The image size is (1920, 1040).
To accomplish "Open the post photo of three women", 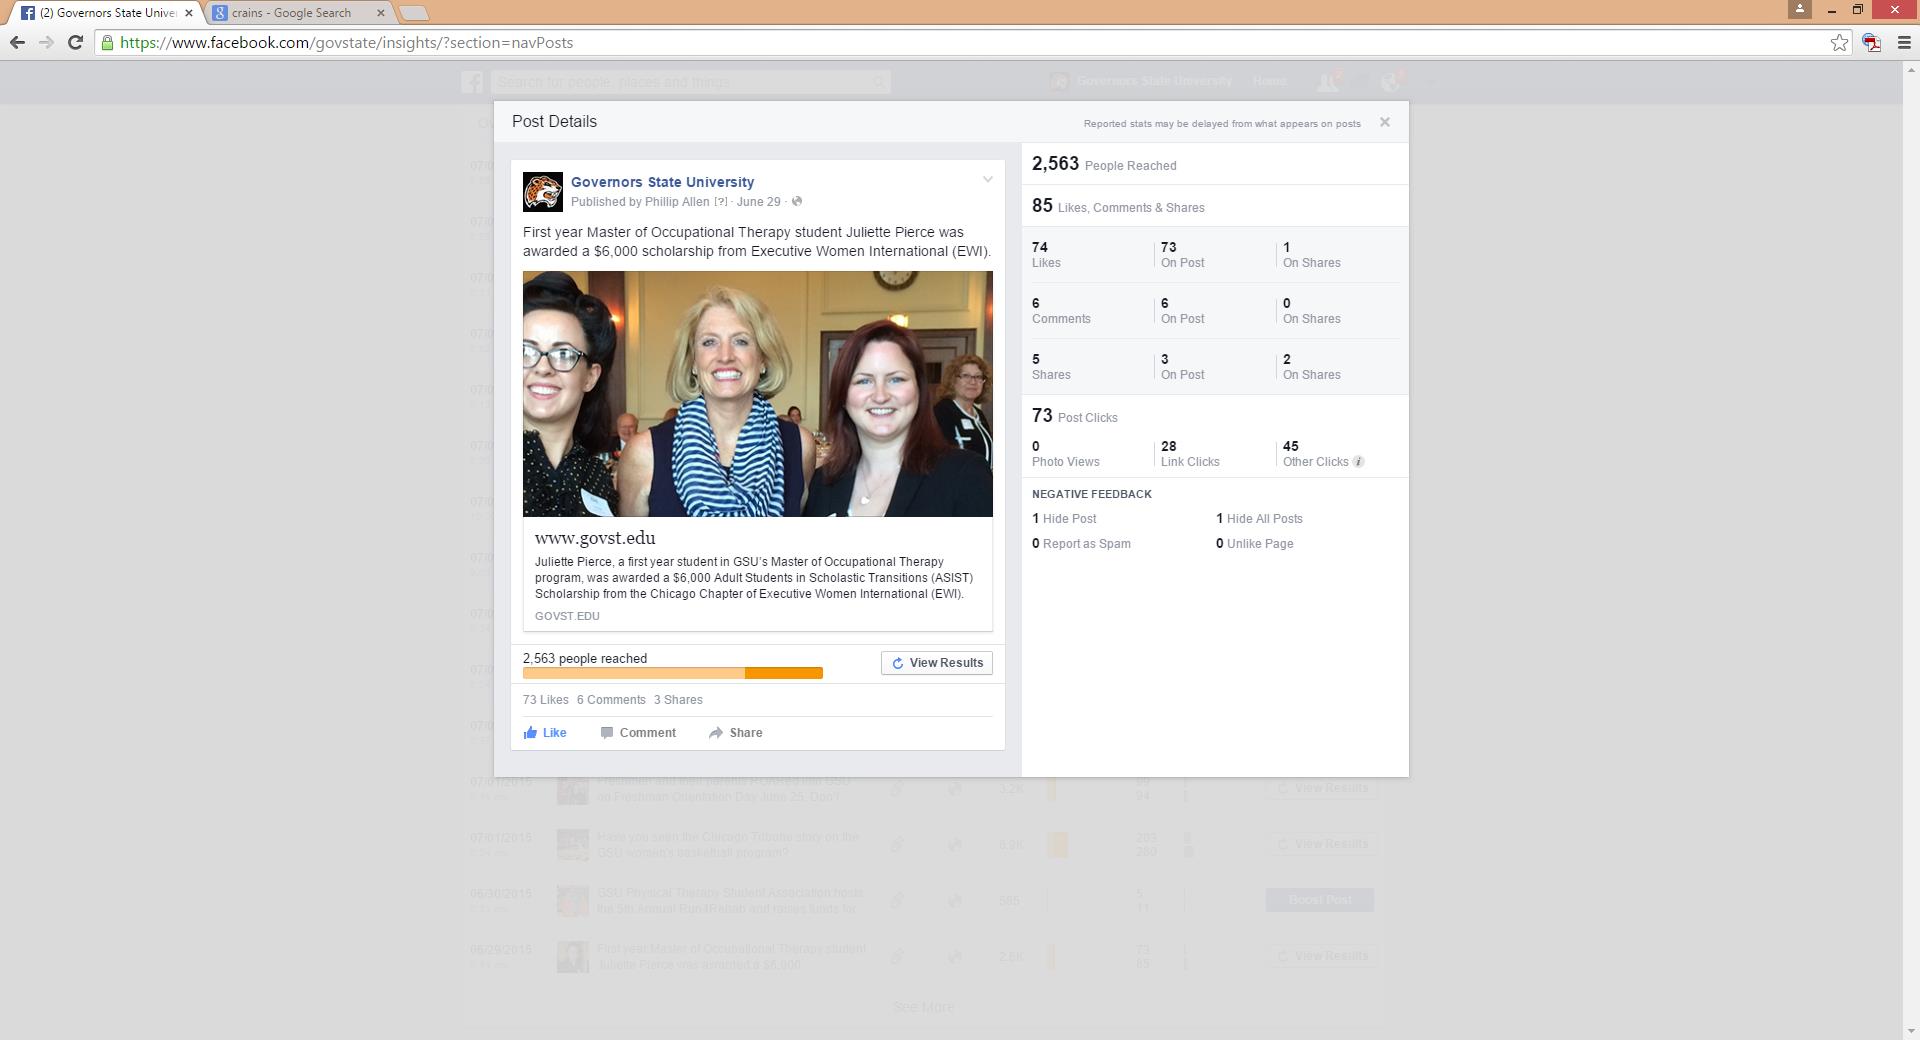I will click(x=757, y=394).
